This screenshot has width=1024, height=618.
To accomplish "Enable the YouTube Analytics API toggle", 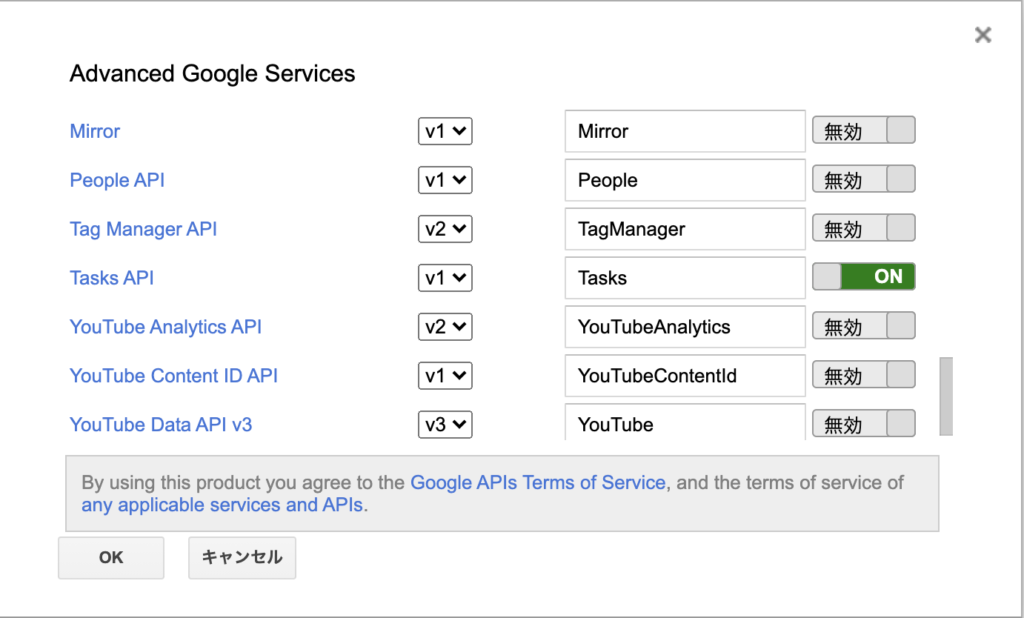I will pos(863,326).
